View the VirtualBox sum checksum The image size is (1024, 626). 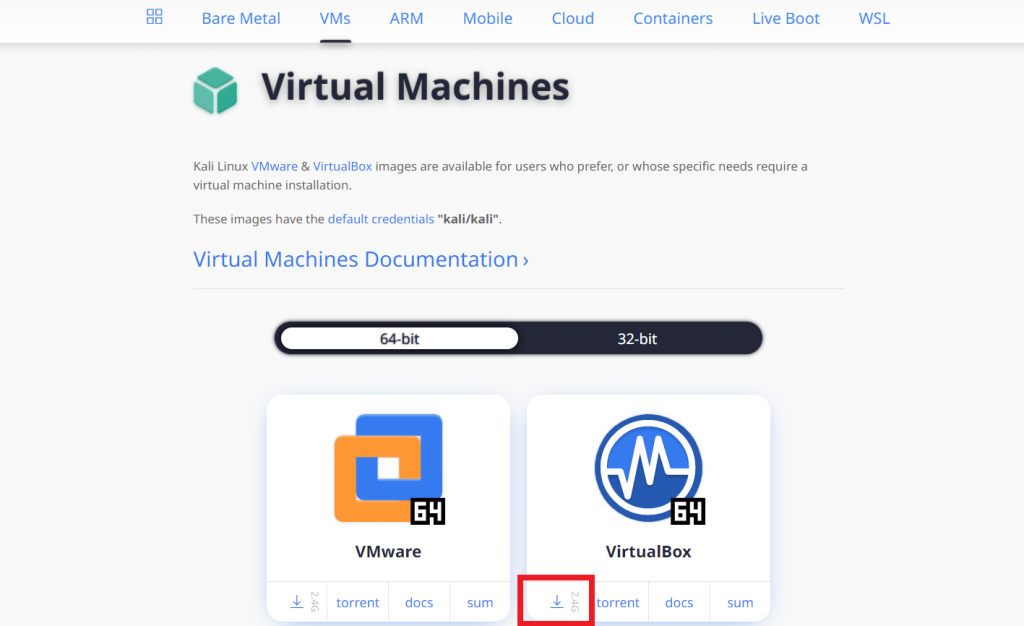(x=740, y=602)
